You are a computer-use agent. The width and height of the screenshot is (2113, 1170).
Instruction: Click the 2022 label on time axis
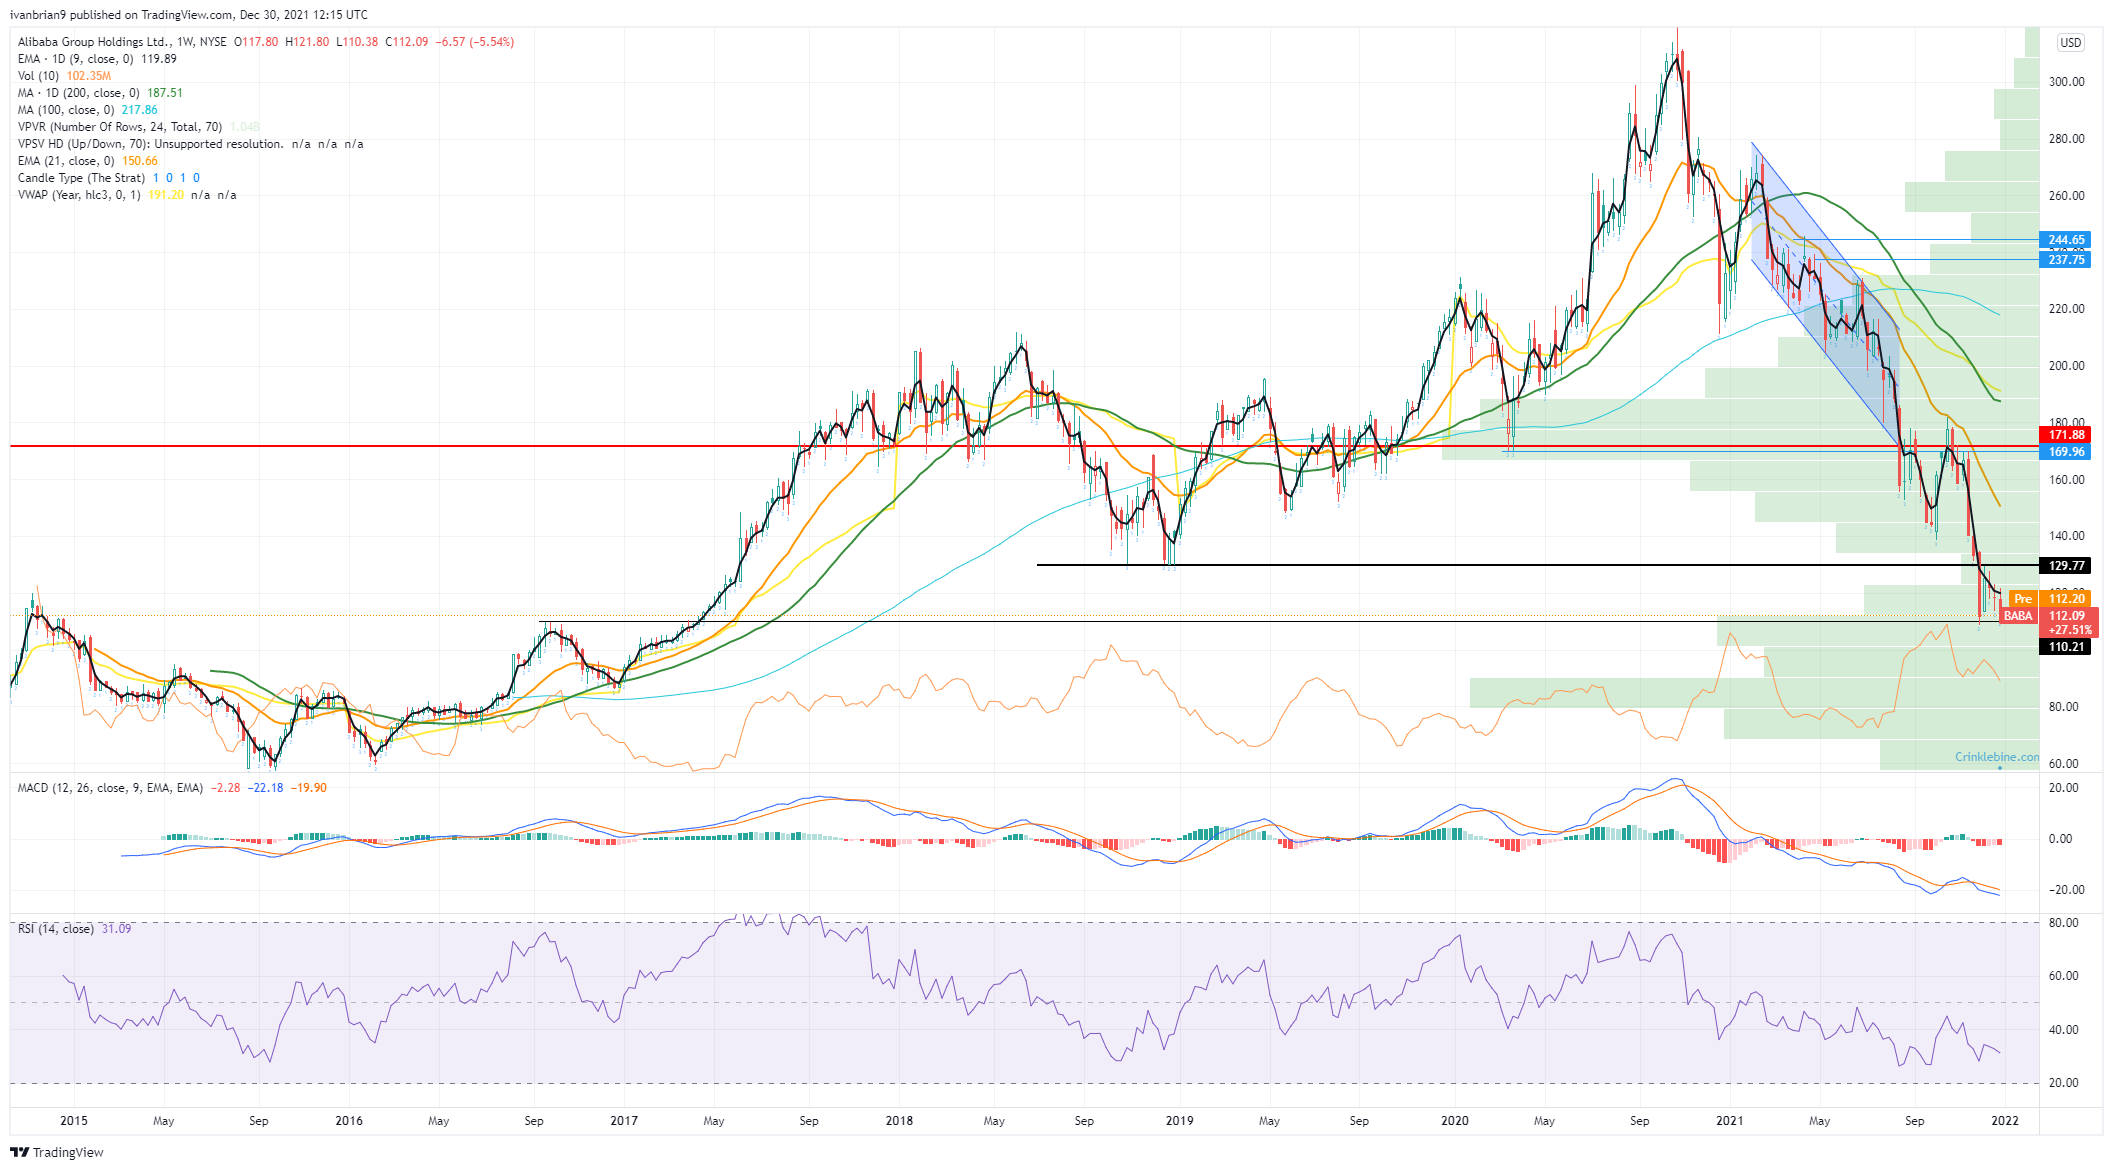[x=2005, y=1121]
